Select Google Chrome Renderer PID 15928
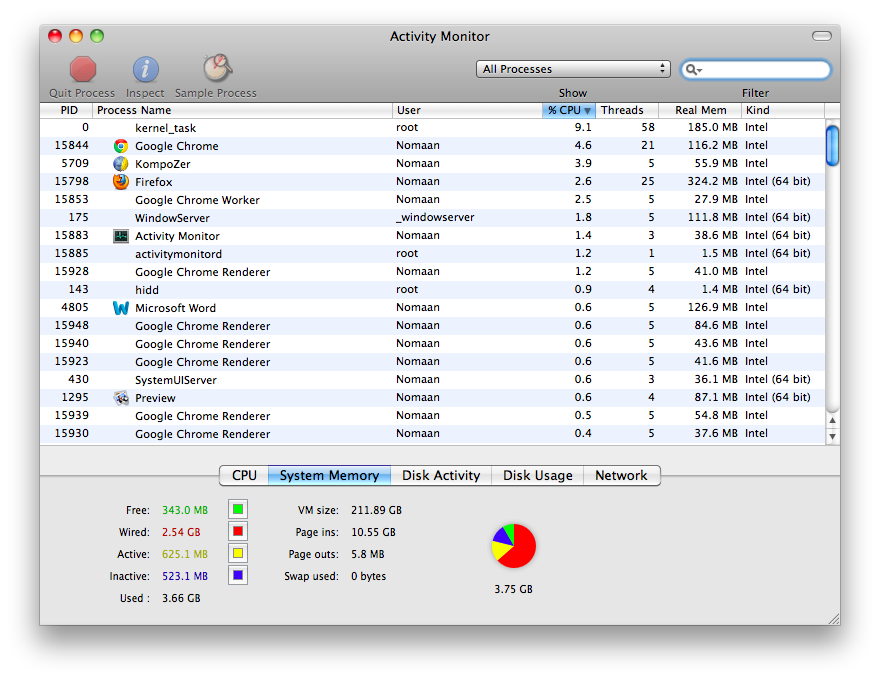The width and height of the screenshot is (880, 680). tap(432, 272)
